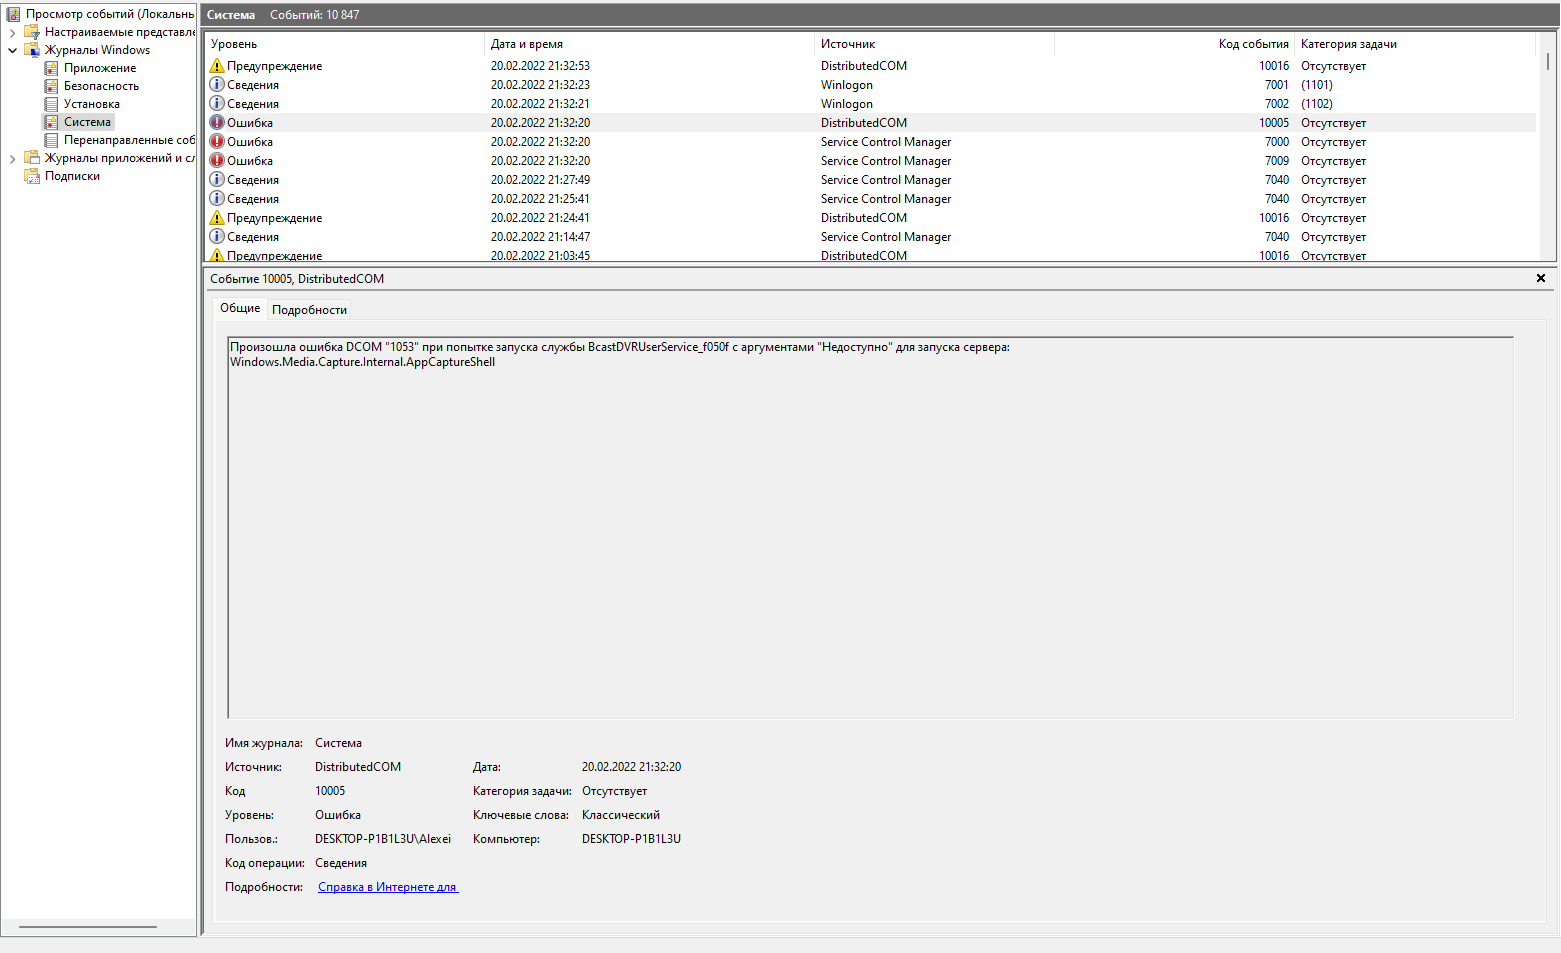Switch to the Общие tab
Screen dimensions: 1561x953
coord(240,308)
